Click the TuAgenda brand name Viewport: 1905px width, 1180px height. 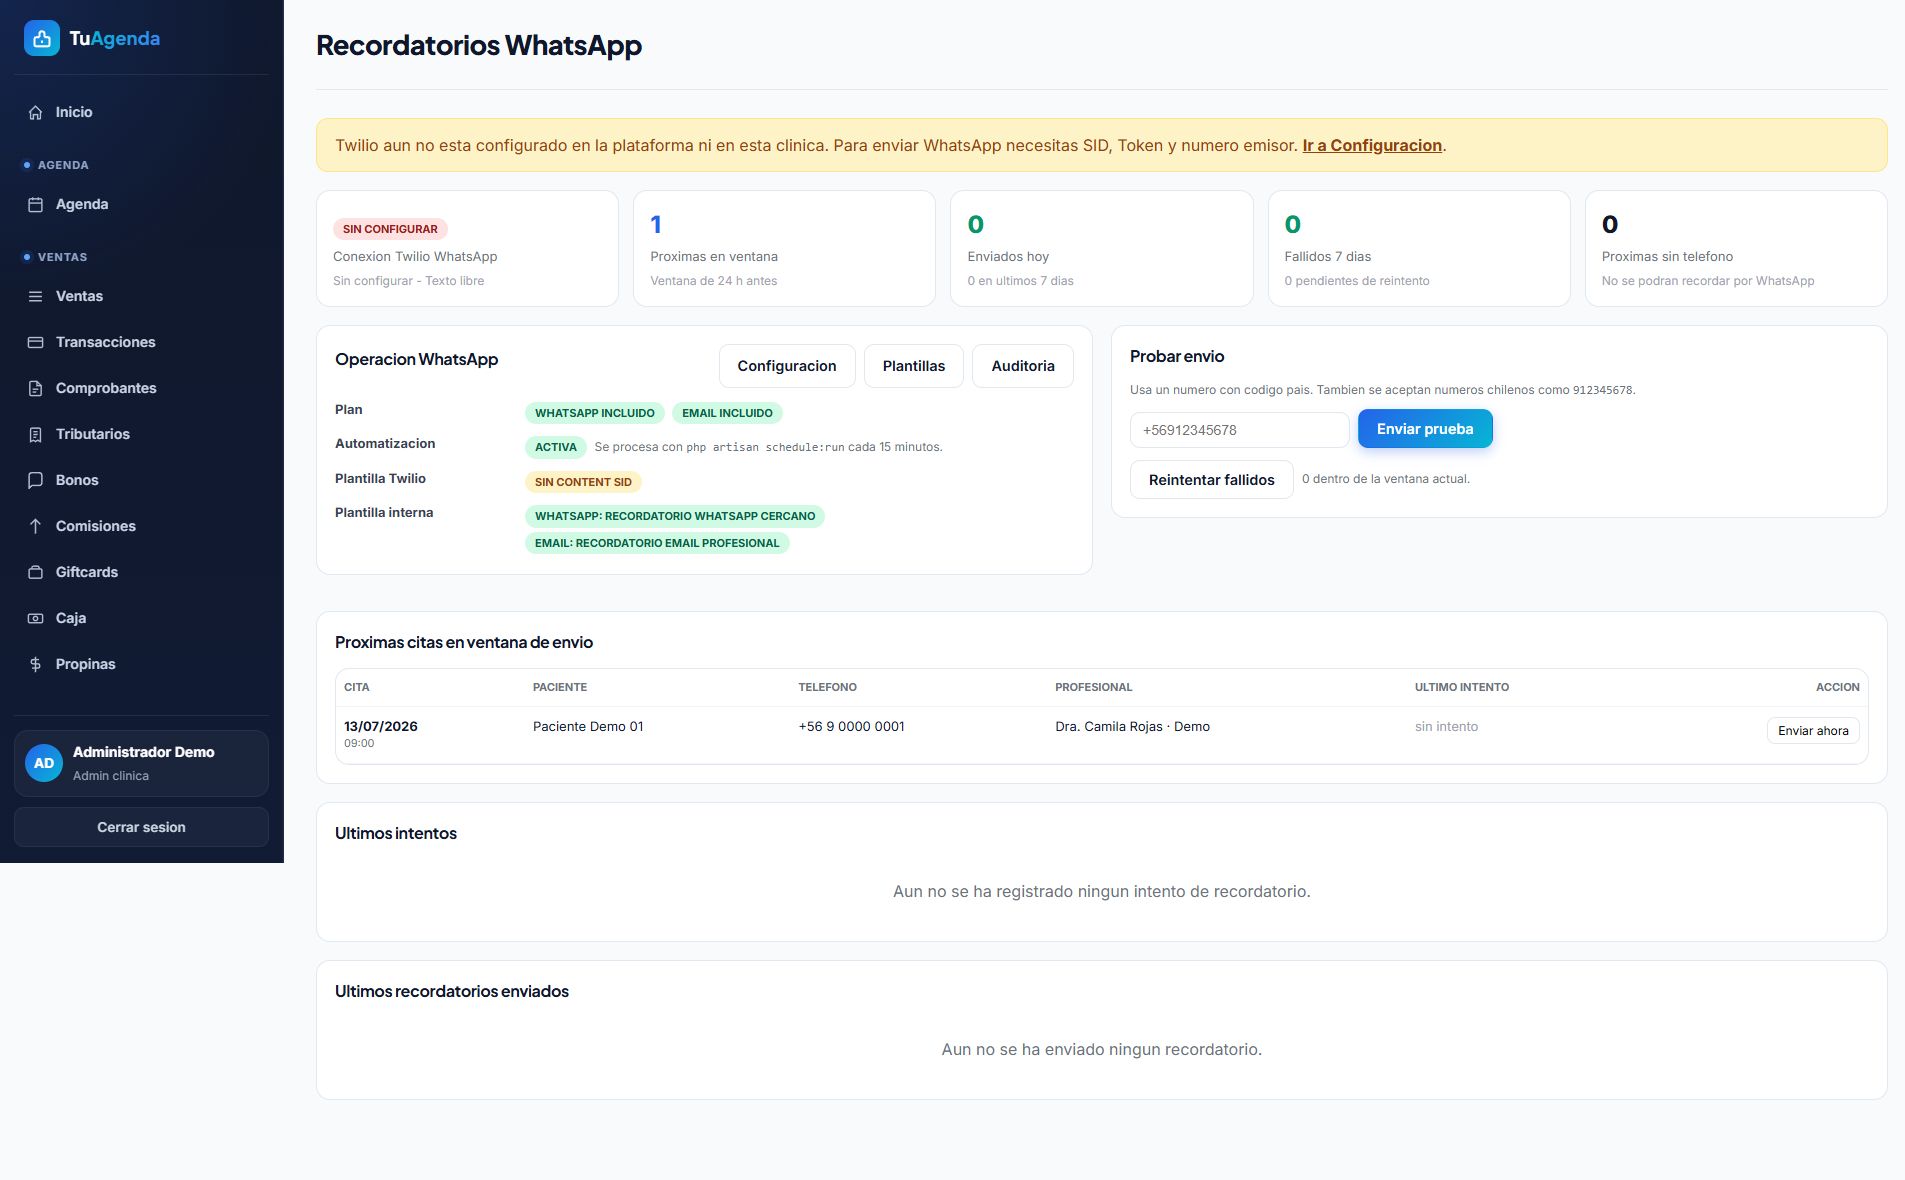(x=114, y=38)
